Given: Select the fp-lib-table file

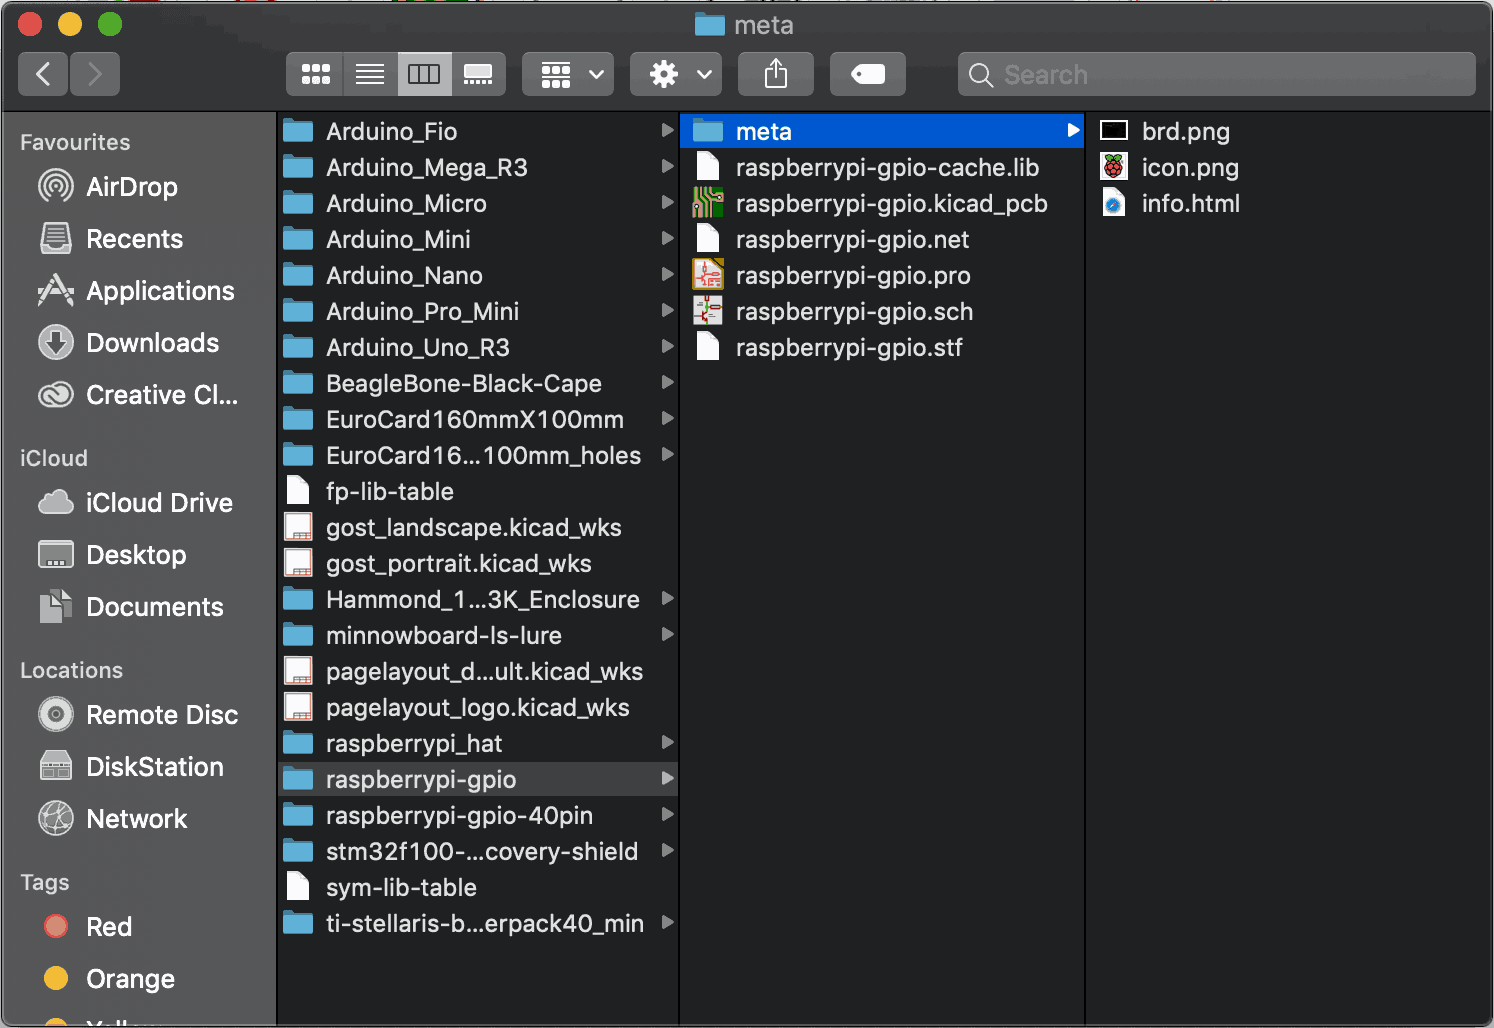Looking at the screenshot, I should 478,491.
